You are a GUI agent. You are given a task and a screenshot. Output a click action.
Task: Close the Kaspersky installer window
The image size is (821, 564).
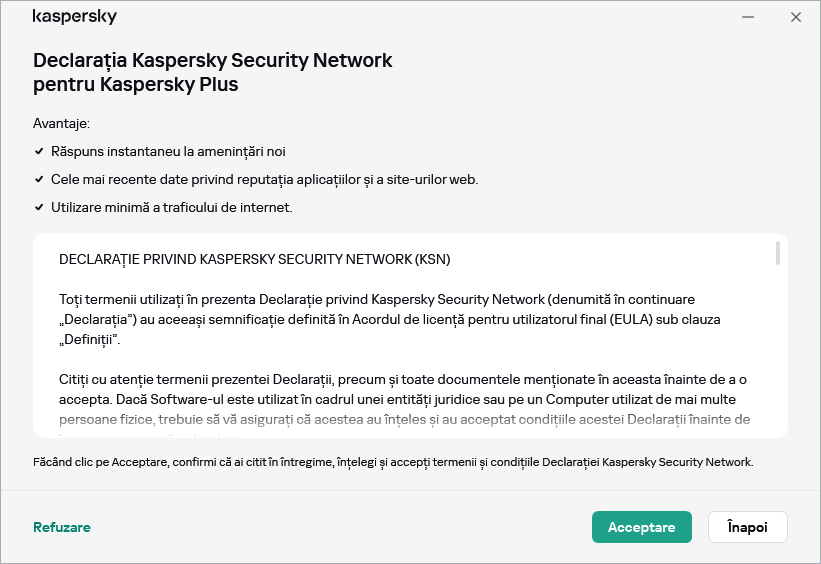(796, 17)
